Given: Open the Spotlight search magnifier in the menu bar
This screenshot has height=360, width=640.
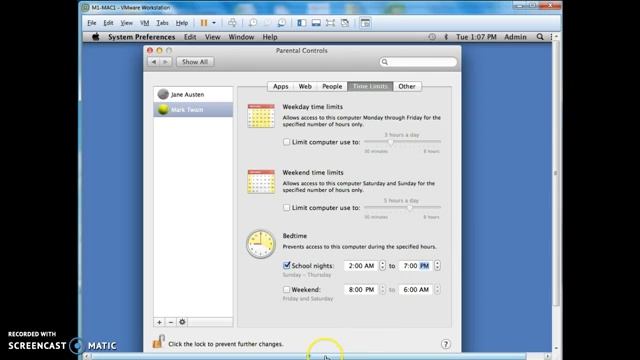Looking at the screenshot, I should [540, 37].
